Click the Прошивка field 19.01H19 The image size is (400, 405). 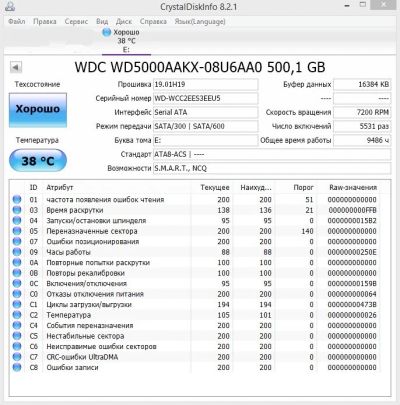pos(205,85)
